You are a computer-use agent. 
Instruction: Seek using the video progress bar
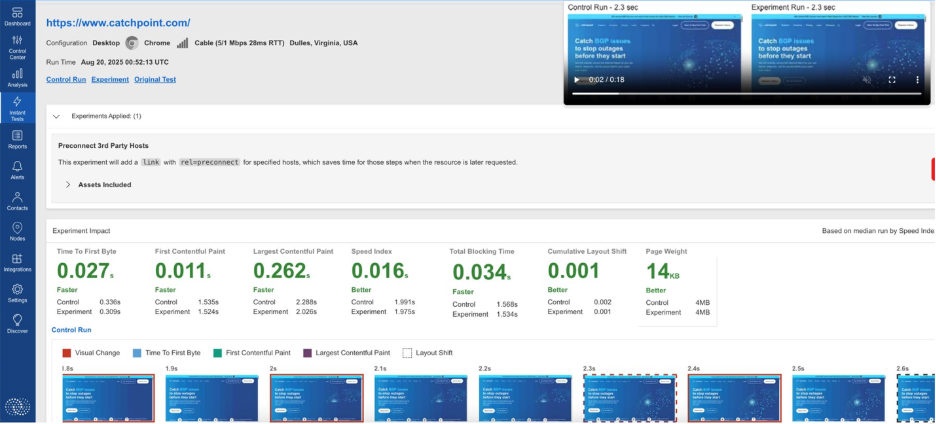pyautogui.click(x=746, y=94)
